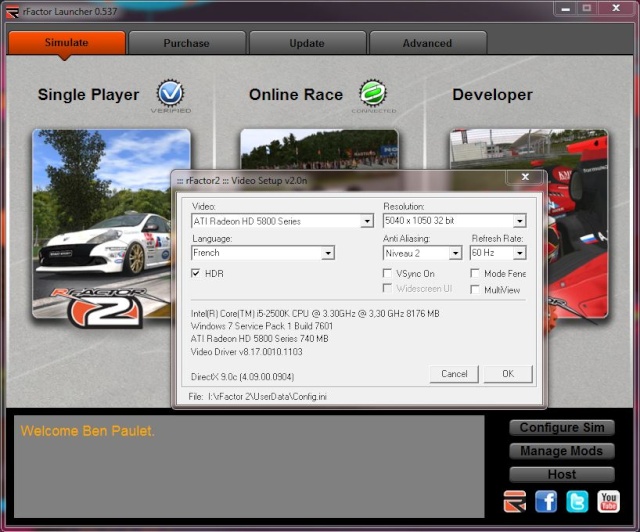The image size is (640, 532).
Task: Open the Resolution dropdown
Action: tap(519, 221)
